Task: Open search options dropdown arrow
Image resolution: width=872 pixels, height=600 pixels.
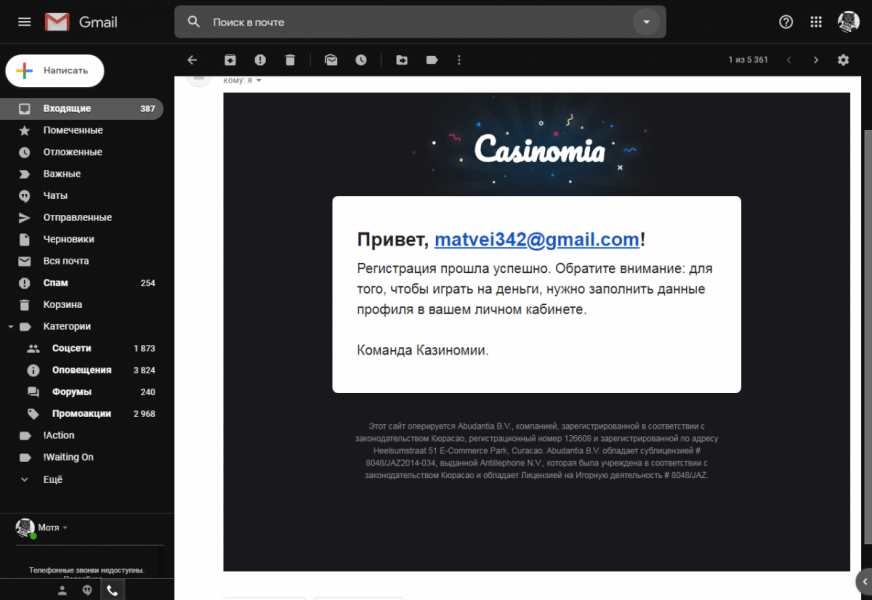Action: point(646,22)
